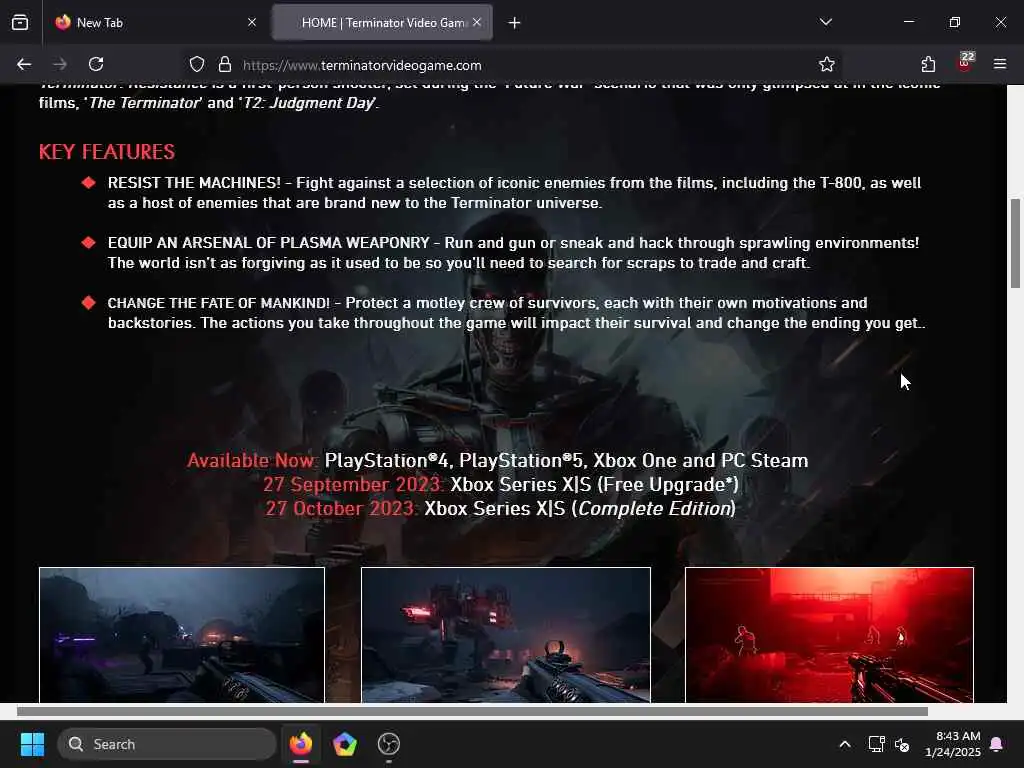Viewport: 1024px width, 768px height.
Task: Click the KEY FEATURES heading
Action: [107, 152]
